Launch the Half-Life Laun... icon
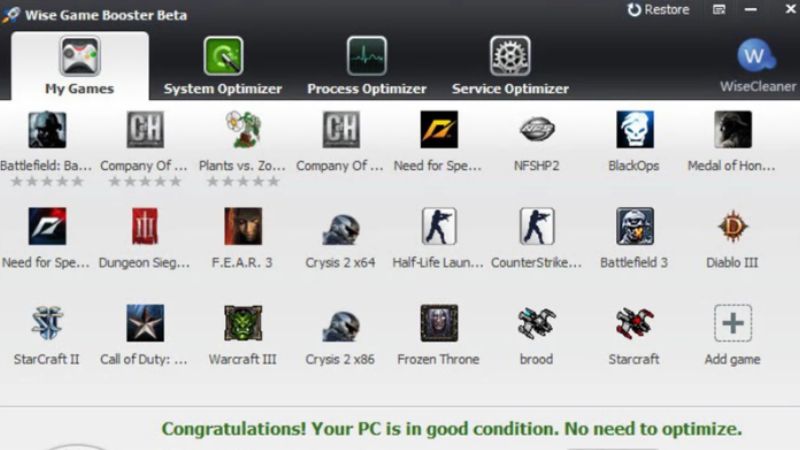Image resolution: width=800 pixels, height=450 pixels. pyautogui.click(x=439, y=227)
